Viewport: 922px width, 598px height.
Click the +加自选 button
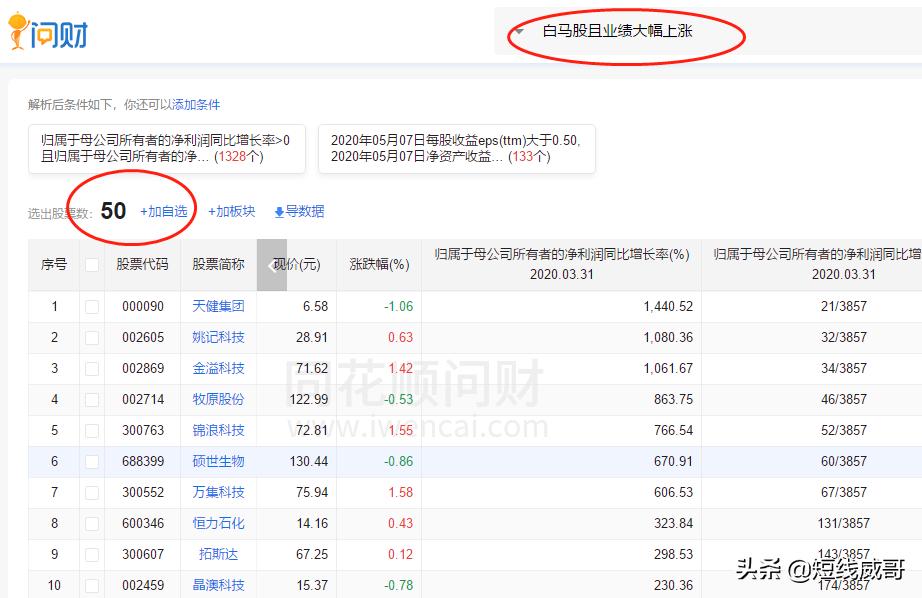163,211
